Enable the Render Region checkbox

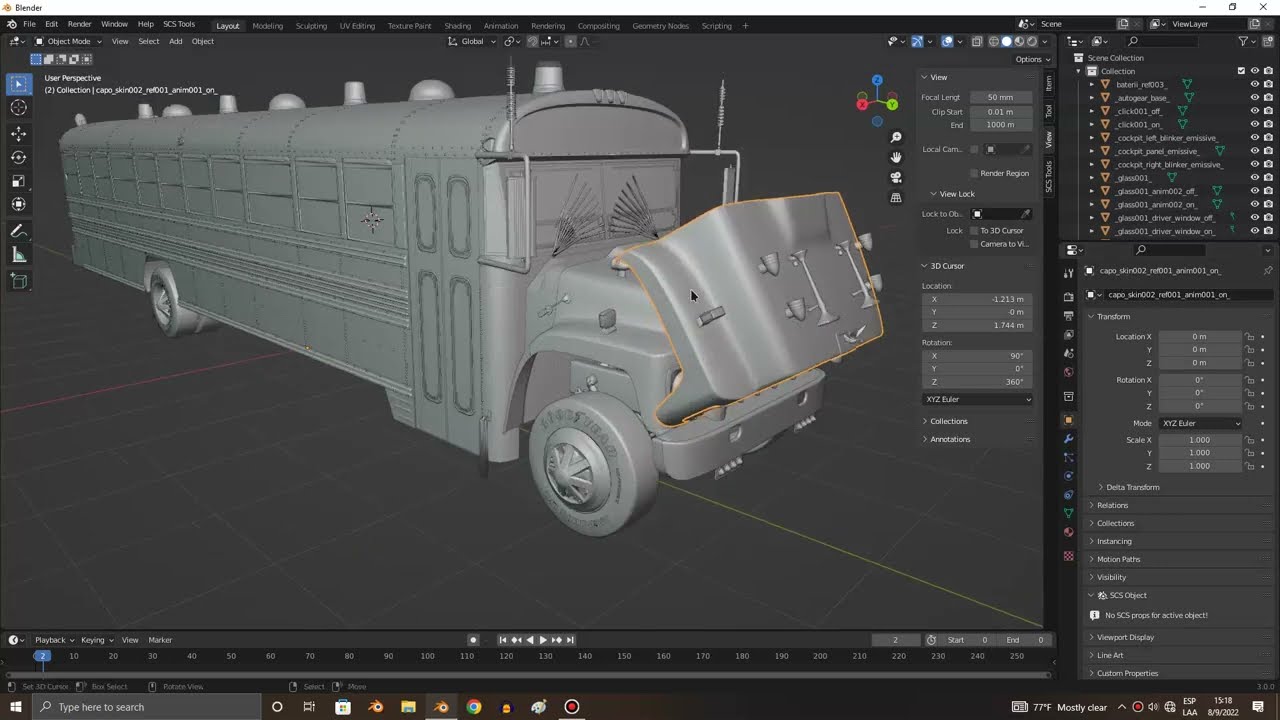point(974,173)
